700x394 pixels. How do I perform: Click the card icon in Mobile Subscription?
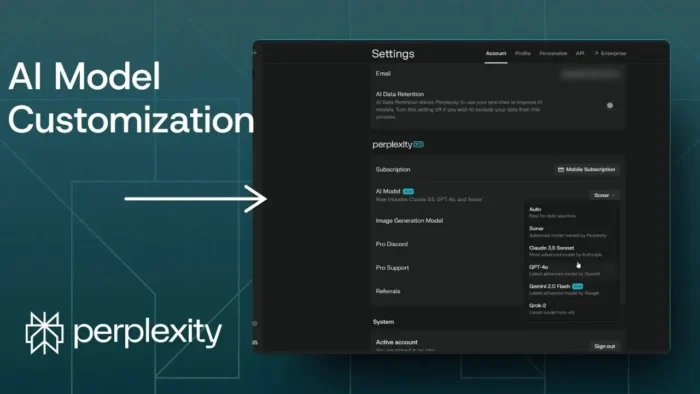[x=561, y=170]
